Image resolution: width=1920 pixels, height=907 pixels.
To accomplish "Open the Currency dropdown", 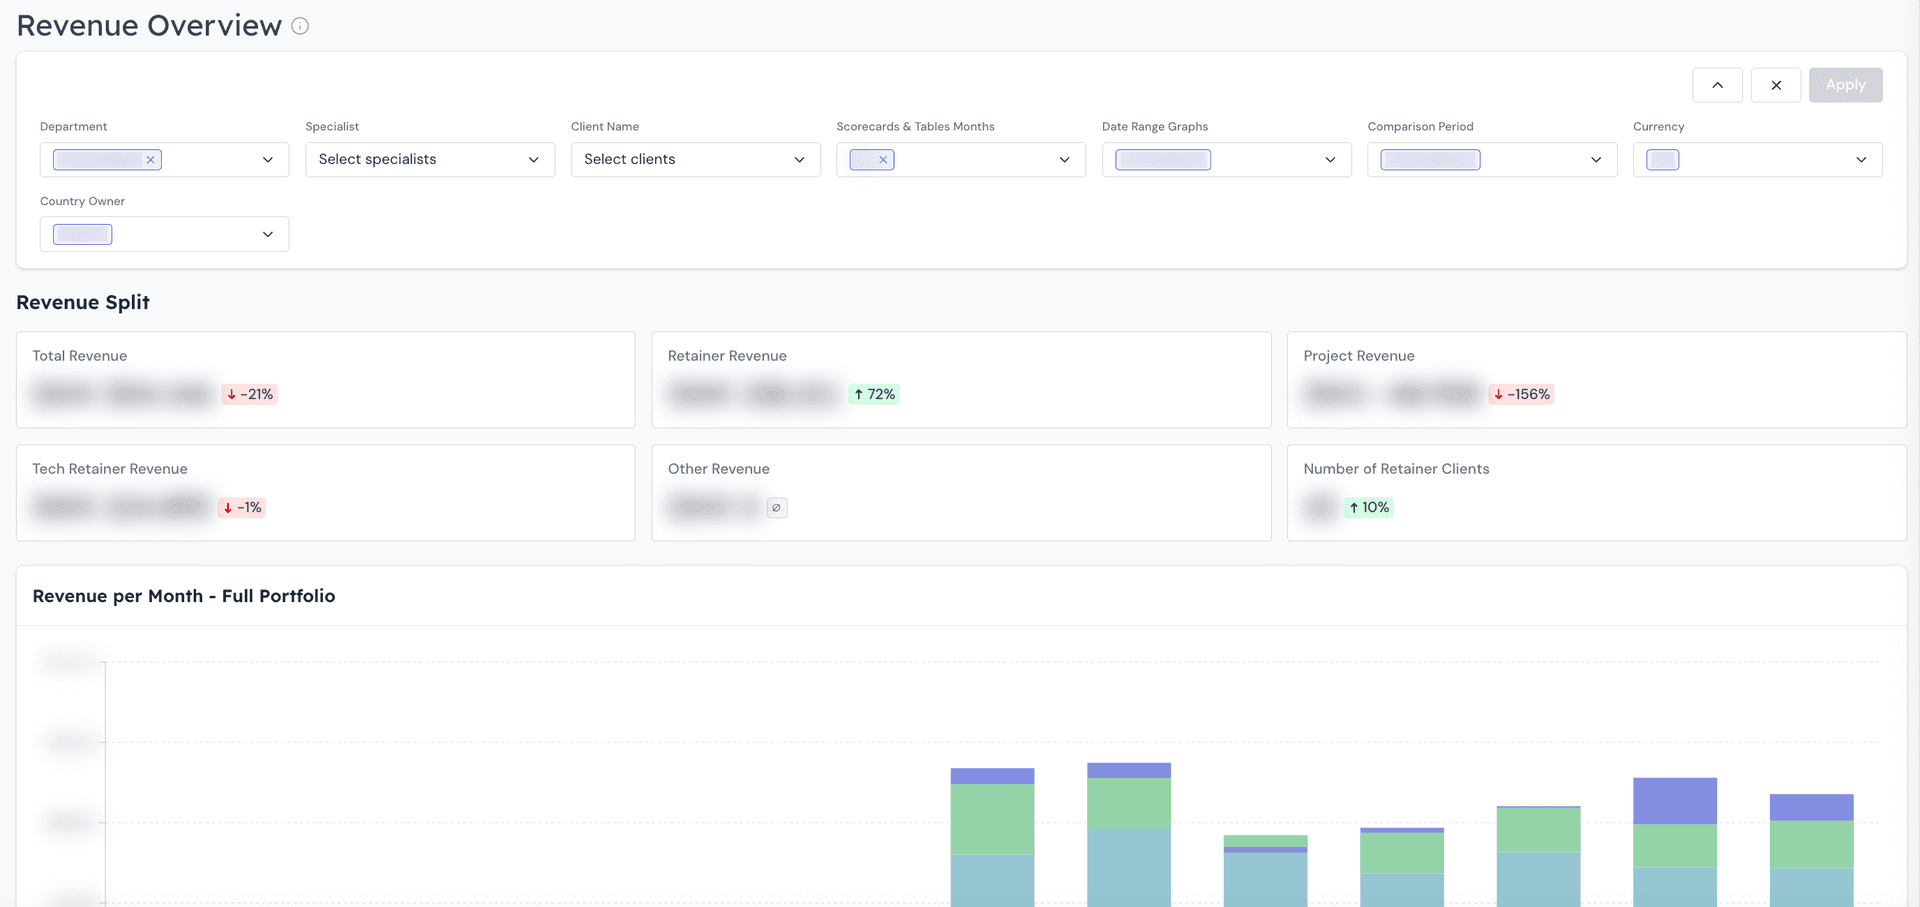I will point(1861,159).
